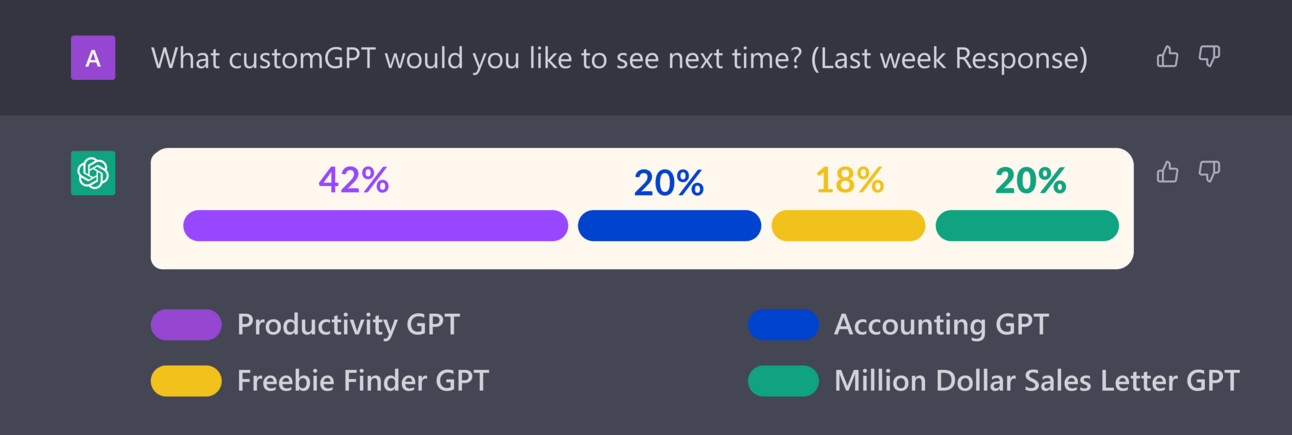Click the Freebie Finder GPT label
Viewport: 1292px width, 435px height.
pyautogui.click(x=363, y=381)
